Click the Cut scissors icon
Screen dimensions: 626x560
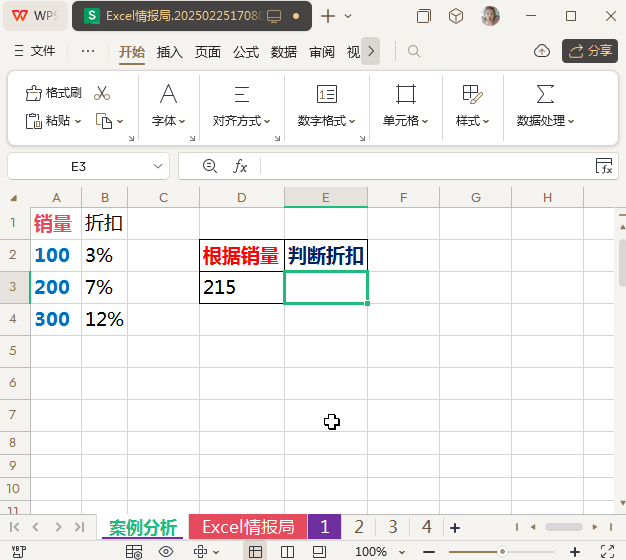click(101, 93)
